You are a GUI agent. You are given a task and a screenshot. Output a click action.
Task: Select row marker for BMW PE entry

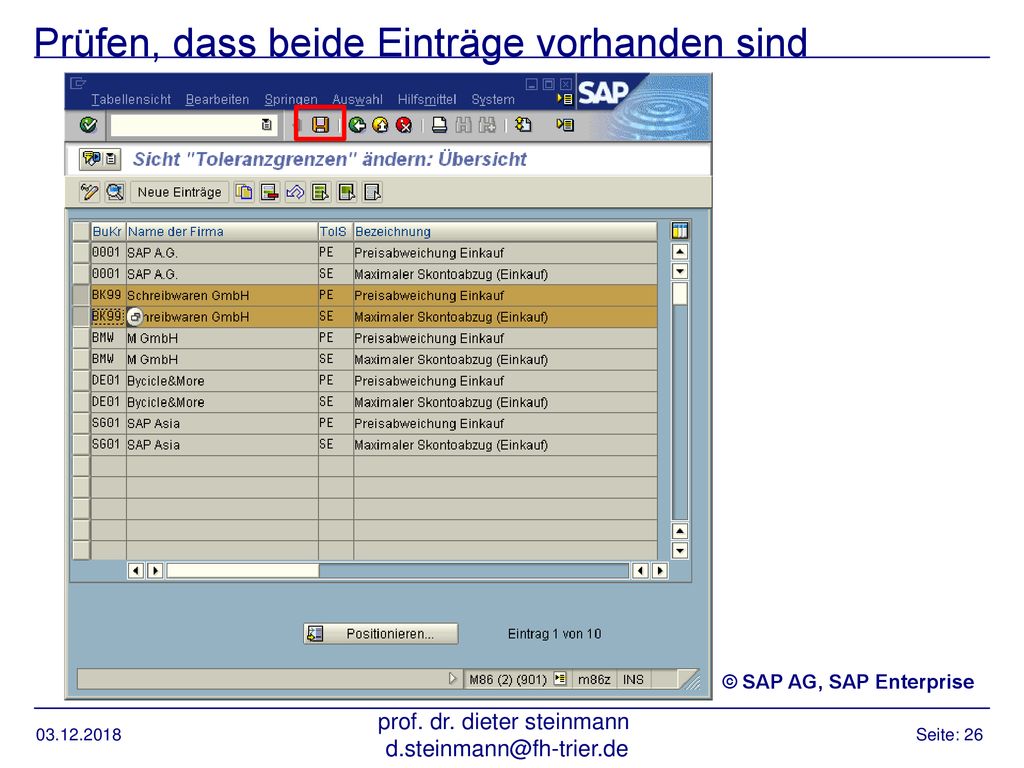(x=81, y=338)
